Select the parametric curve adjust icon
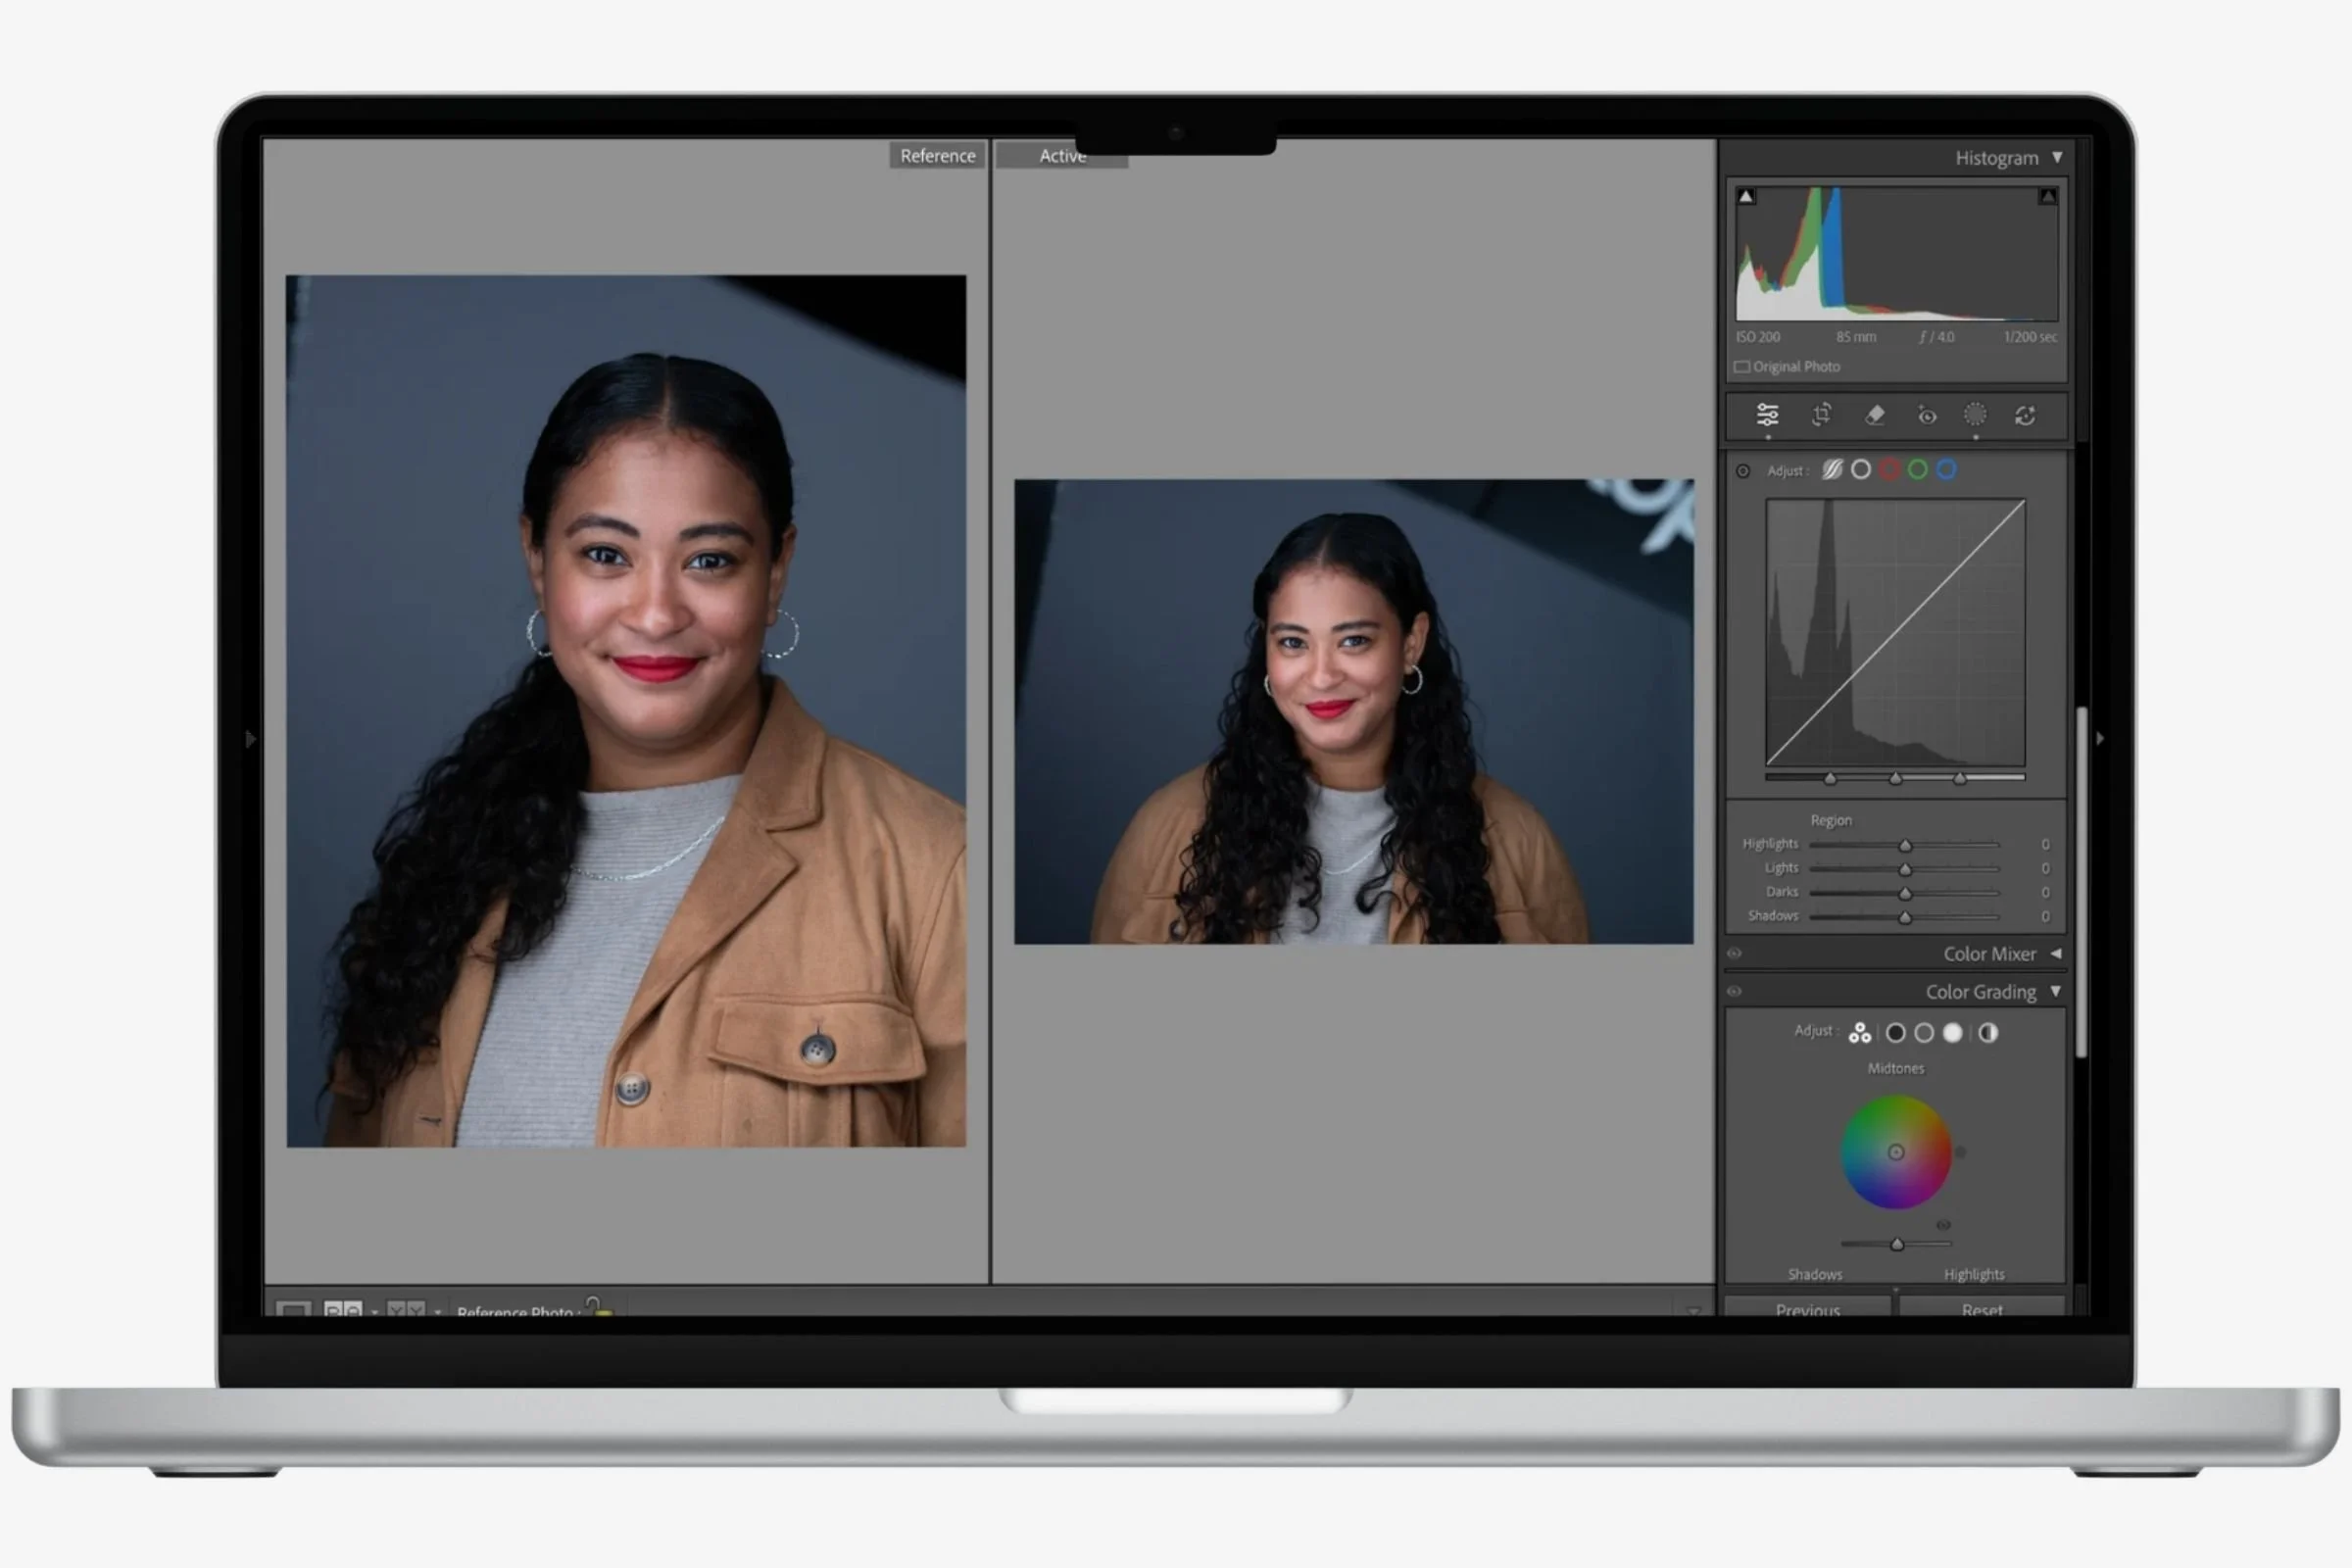The image size is (2352, 1568). [1832, 469]
